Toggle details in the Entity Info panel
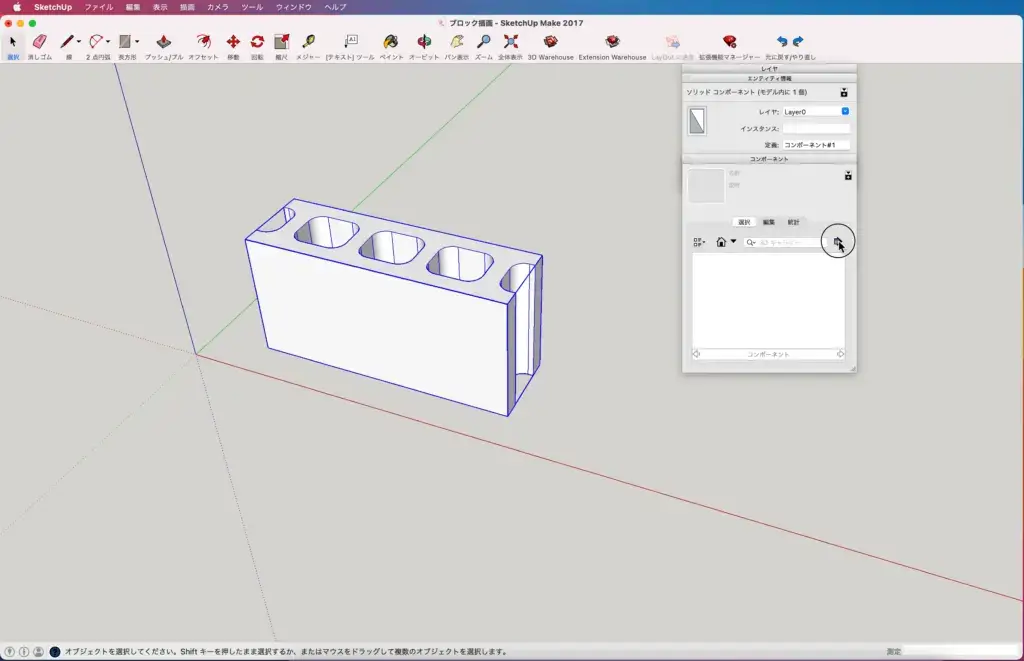Screen dimensions: 1024x661 845,92
